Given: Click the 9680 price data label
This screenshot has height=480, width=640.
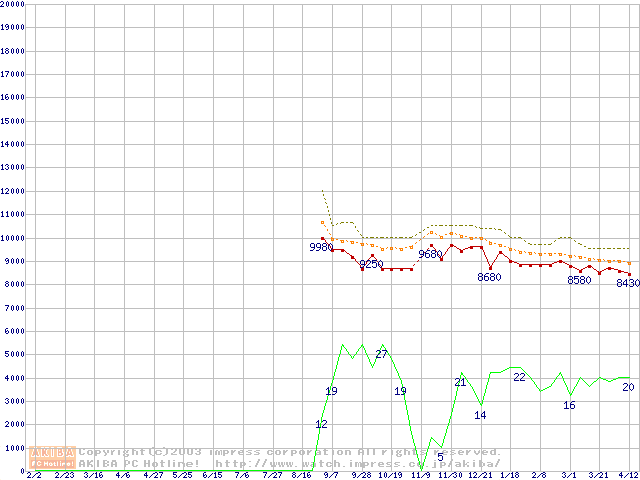Looking at the screenshot, I should click(x=430, y=254).
